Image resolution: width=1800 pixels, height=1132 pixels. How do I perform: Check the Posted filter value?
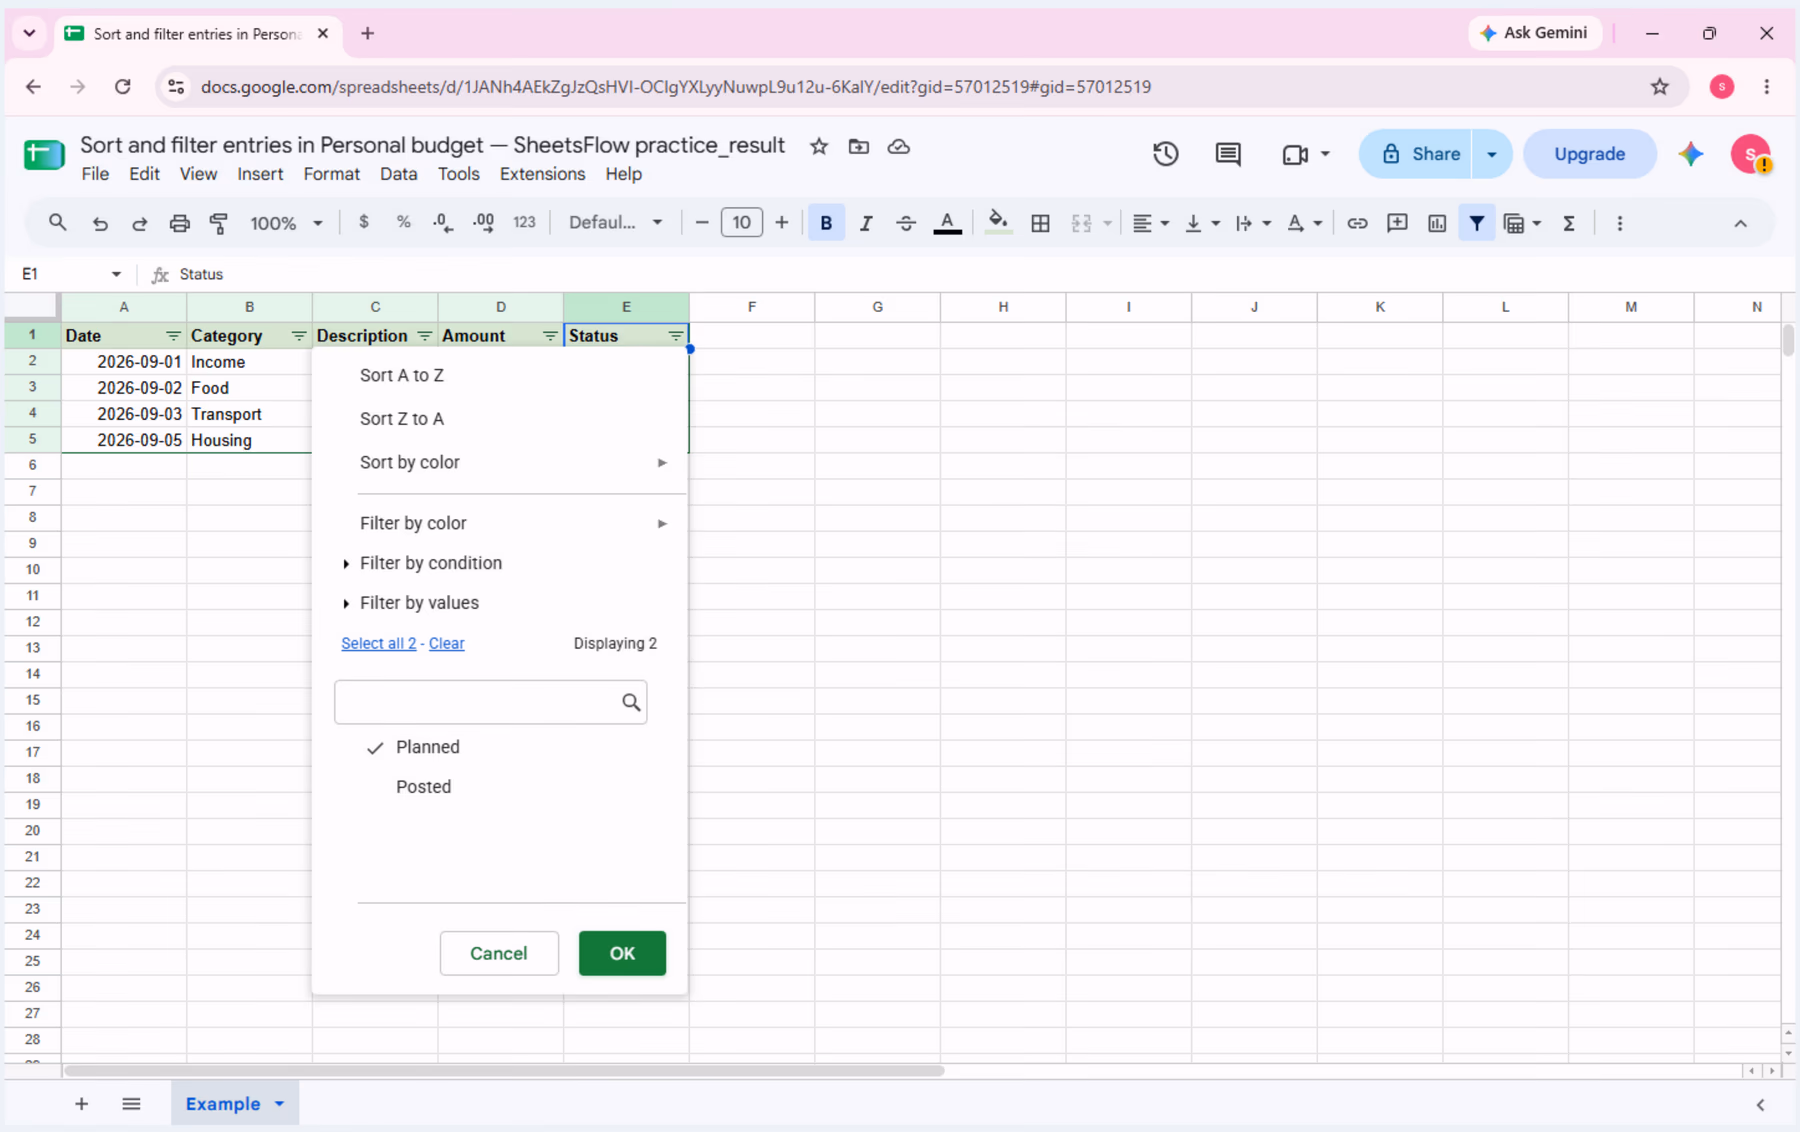tap(423, 787)
